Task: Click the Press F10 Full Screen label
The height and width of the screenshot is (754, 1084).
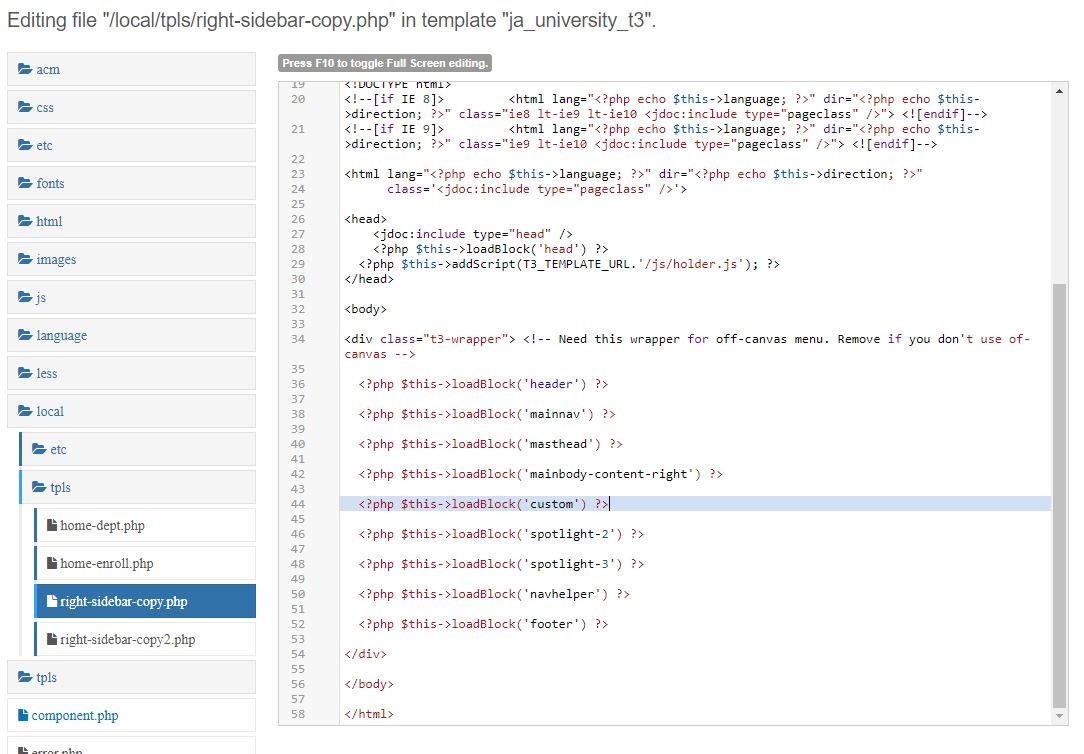Action: (385, 63)
